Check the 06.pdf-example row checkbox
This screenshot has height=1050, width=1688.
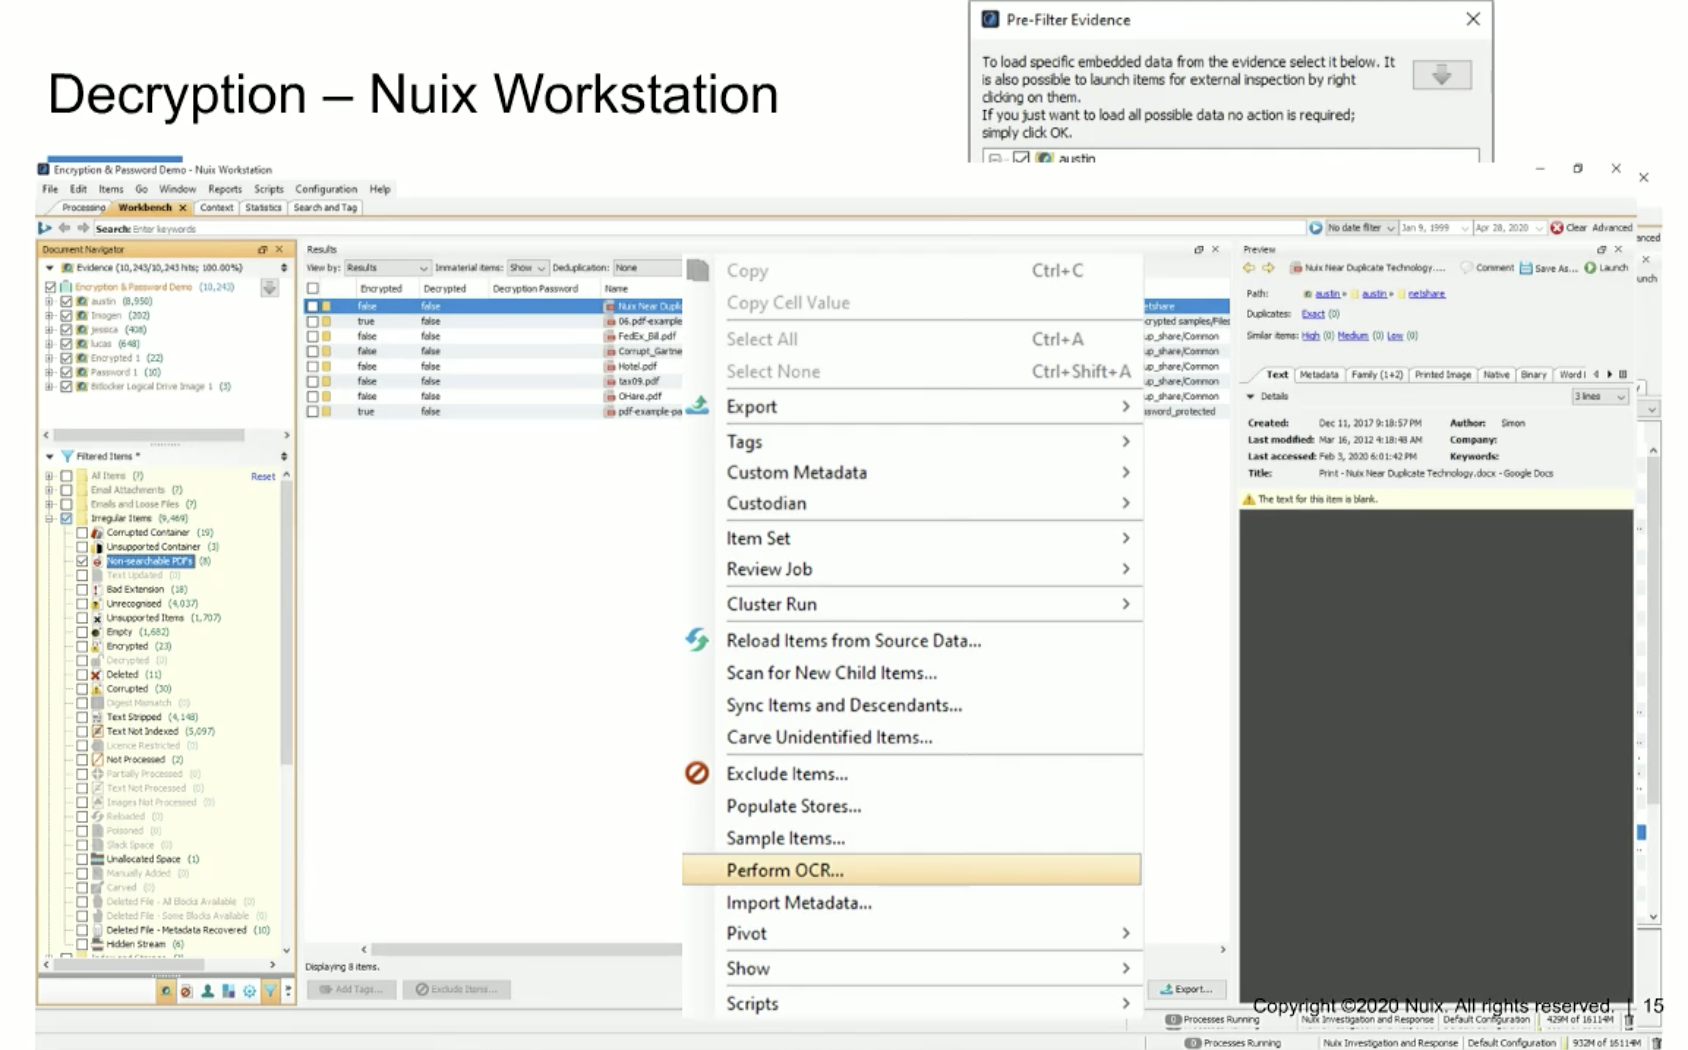click(313, 321)
